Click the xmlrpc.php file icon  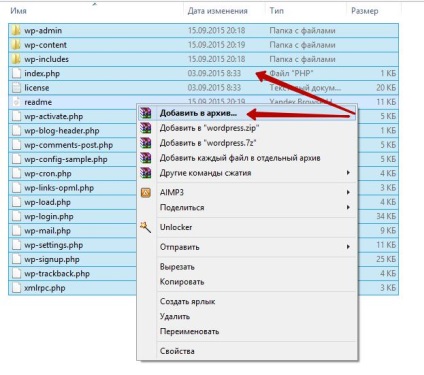point(16,289)
